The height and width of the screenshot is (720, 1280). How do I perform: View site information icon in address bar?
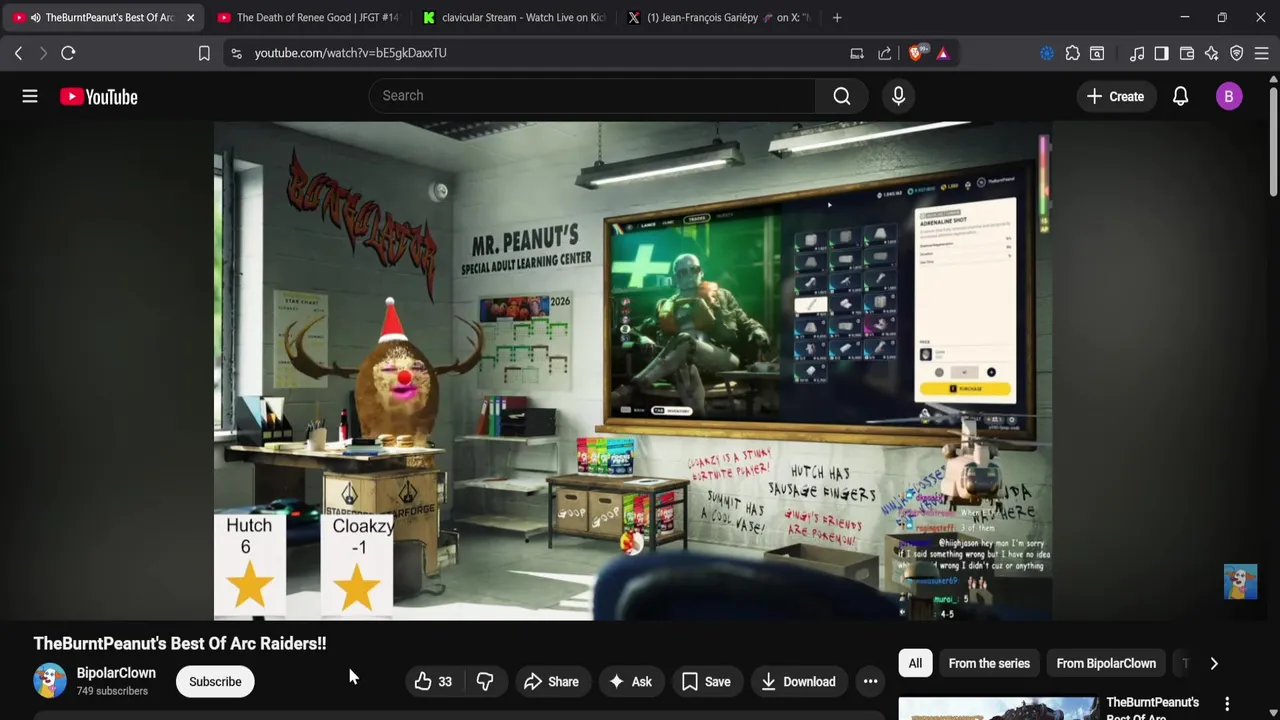click(236, 53)
